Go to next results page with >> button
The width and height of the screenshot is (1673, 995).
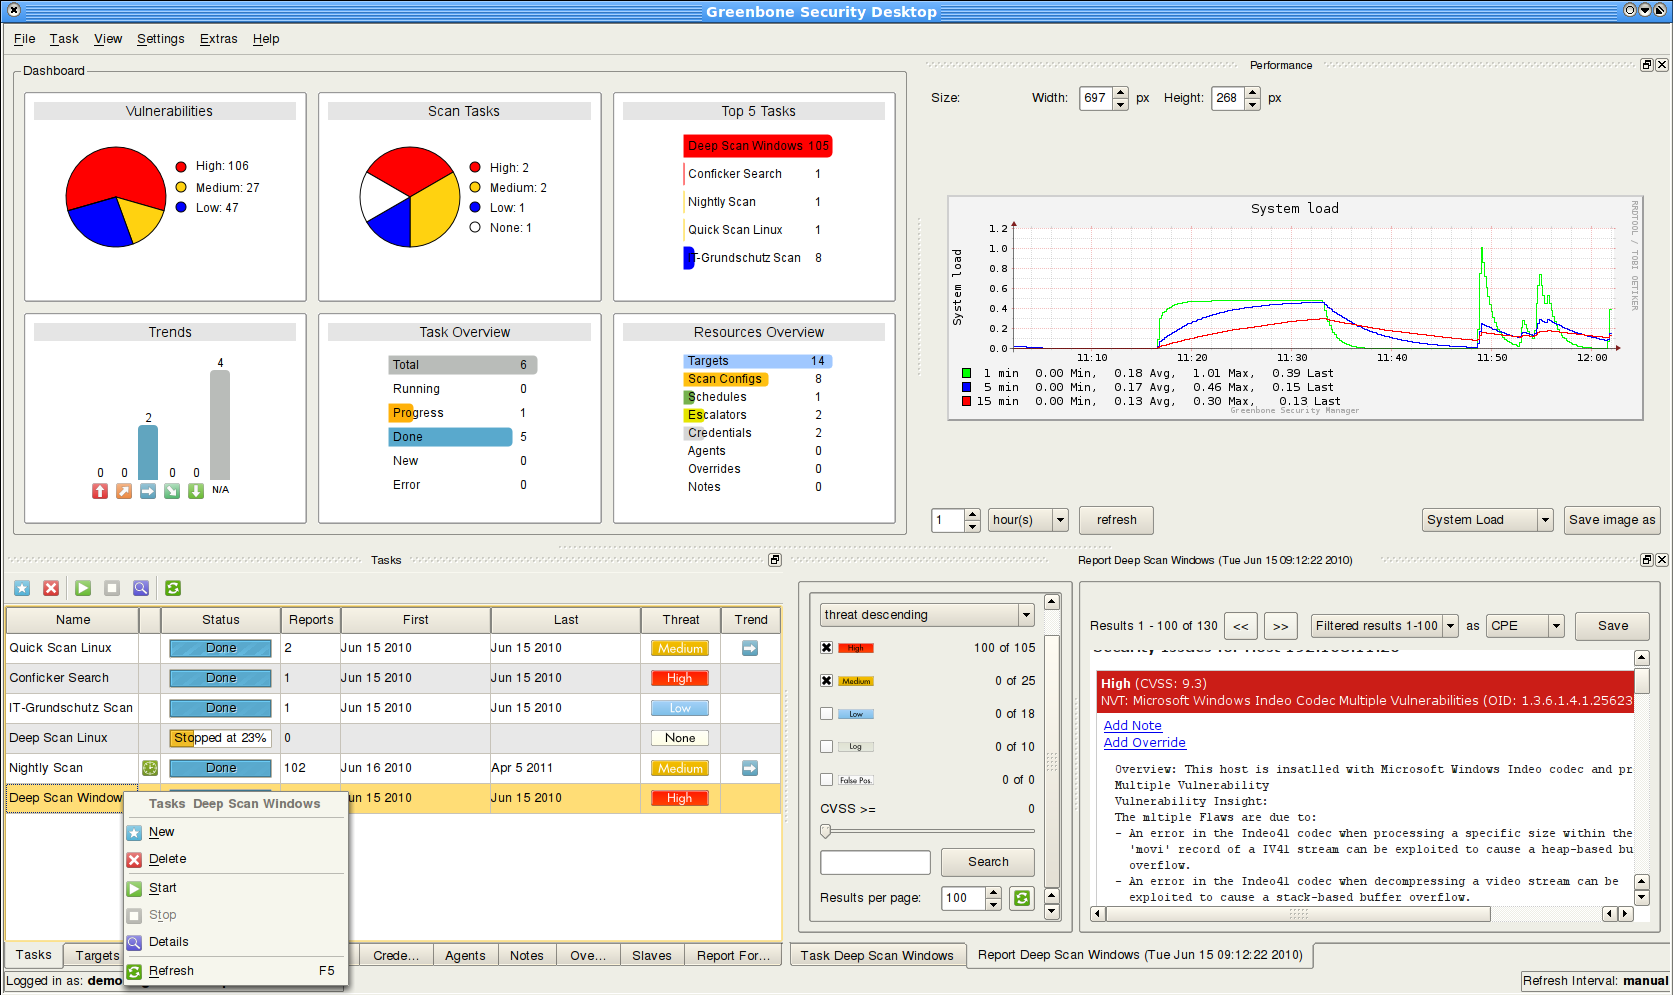click(1281, 626)
